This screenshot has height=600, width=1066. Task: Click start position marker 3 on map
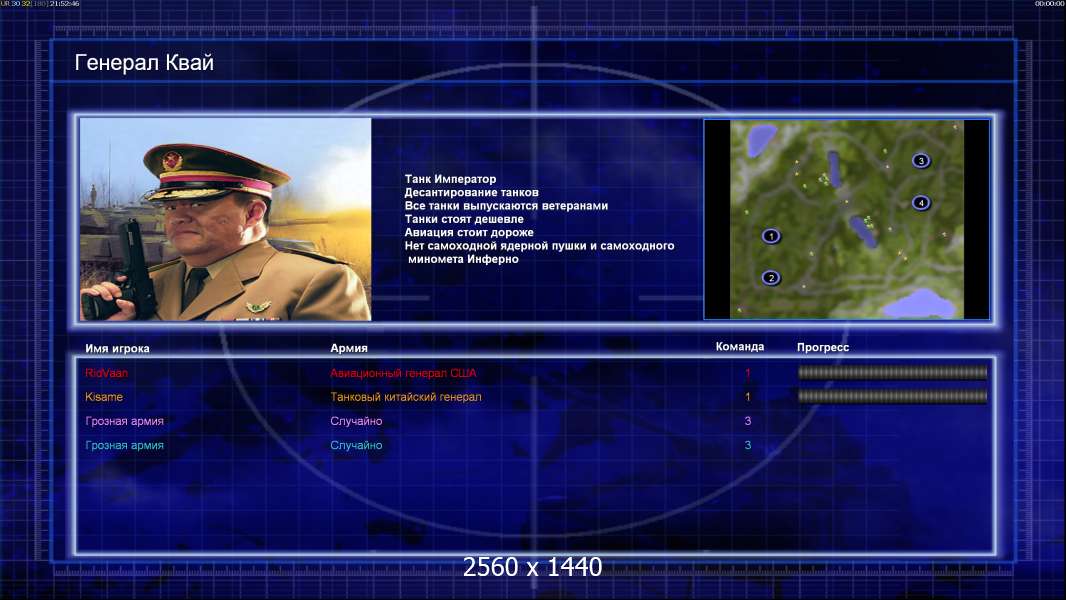pos(921,161)
